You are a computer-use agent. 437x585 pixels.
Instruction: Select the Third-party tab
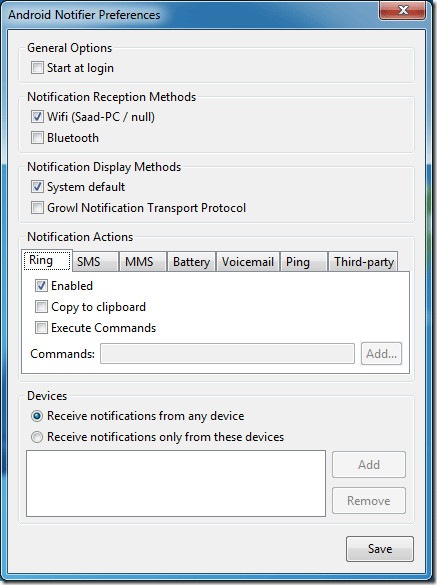363,262
